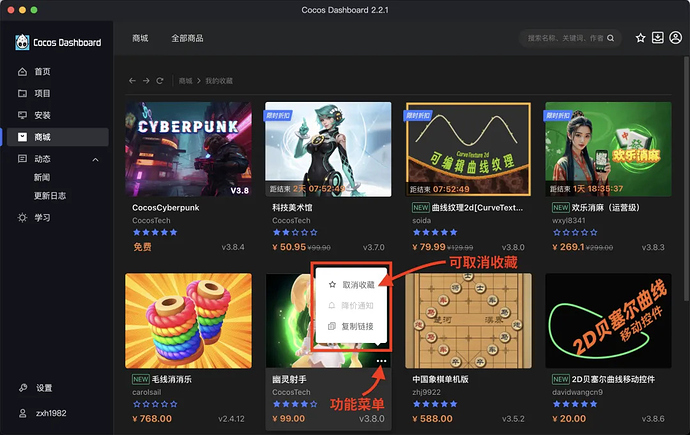The image size is (690, 435).
Task: Switch to 全部商品 tab
Action: click(187, 38)
